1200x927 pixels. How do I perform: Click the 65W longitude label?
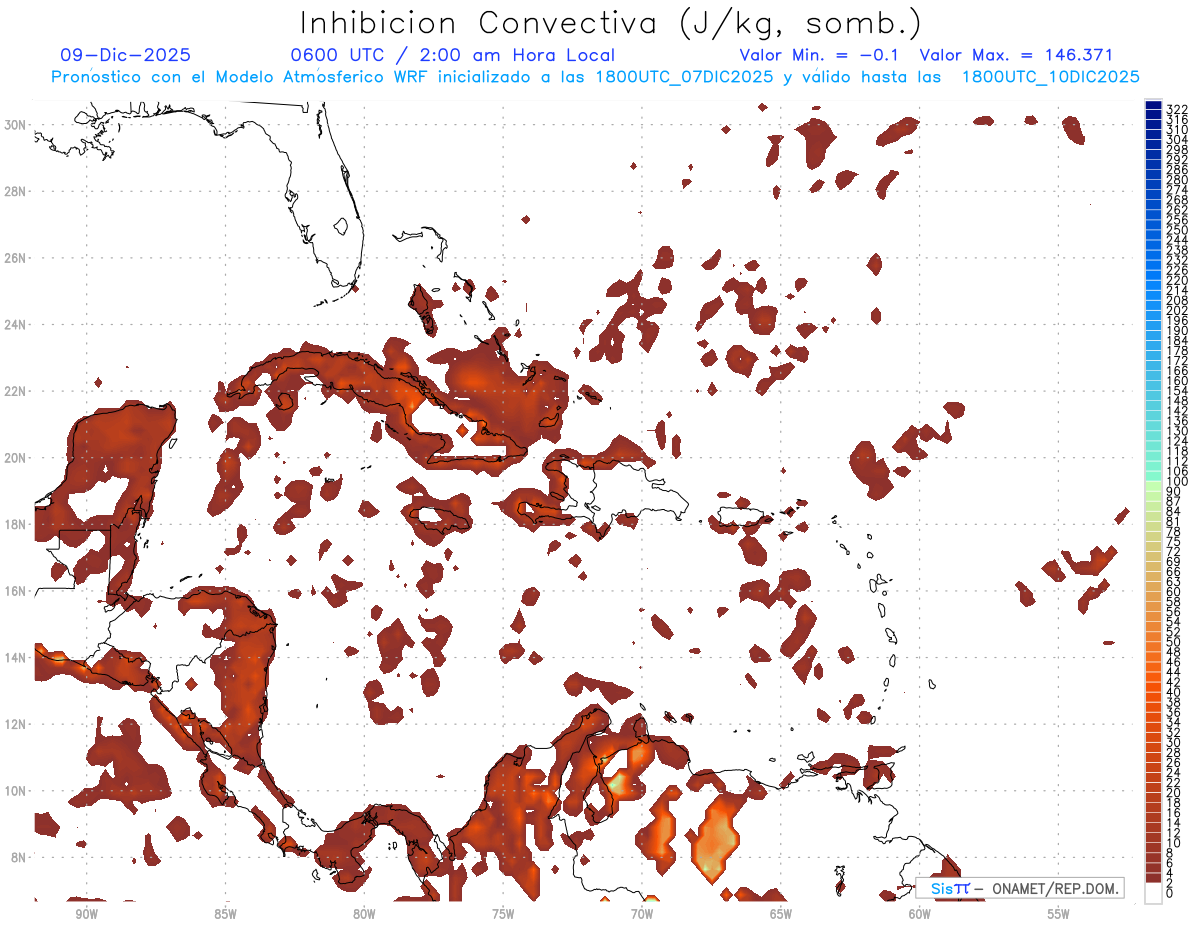pyautogui.click(x=781, y=913)
